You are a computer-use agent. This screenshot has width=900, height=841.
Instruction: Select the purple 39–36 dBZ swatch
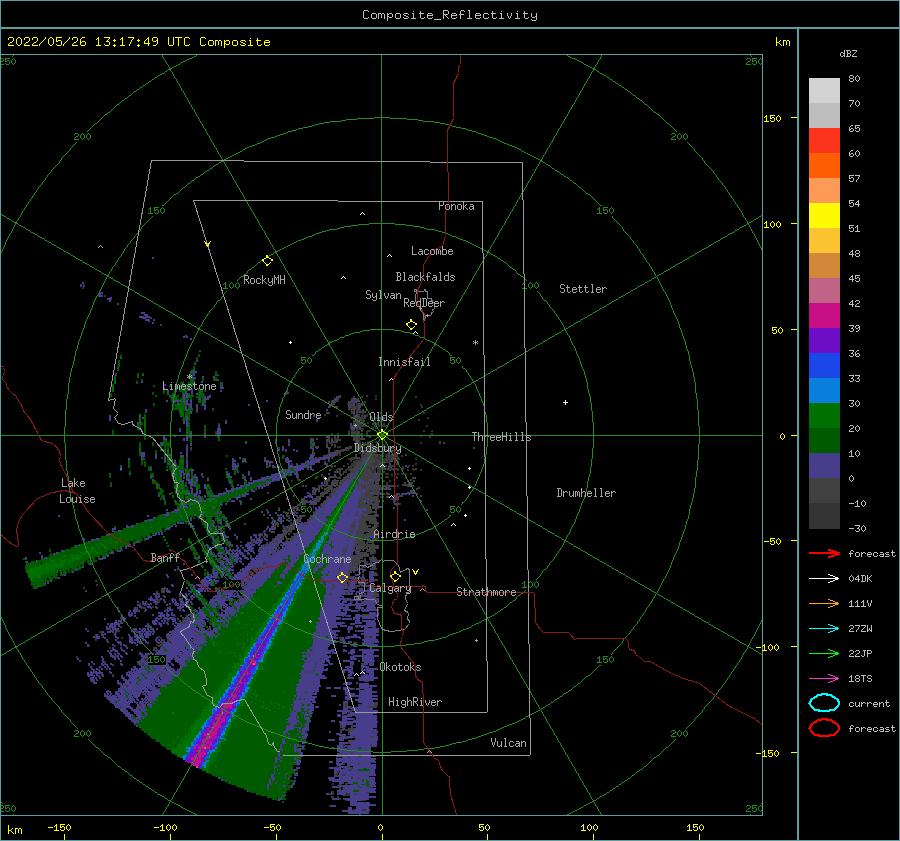click(x=824, y=340)
